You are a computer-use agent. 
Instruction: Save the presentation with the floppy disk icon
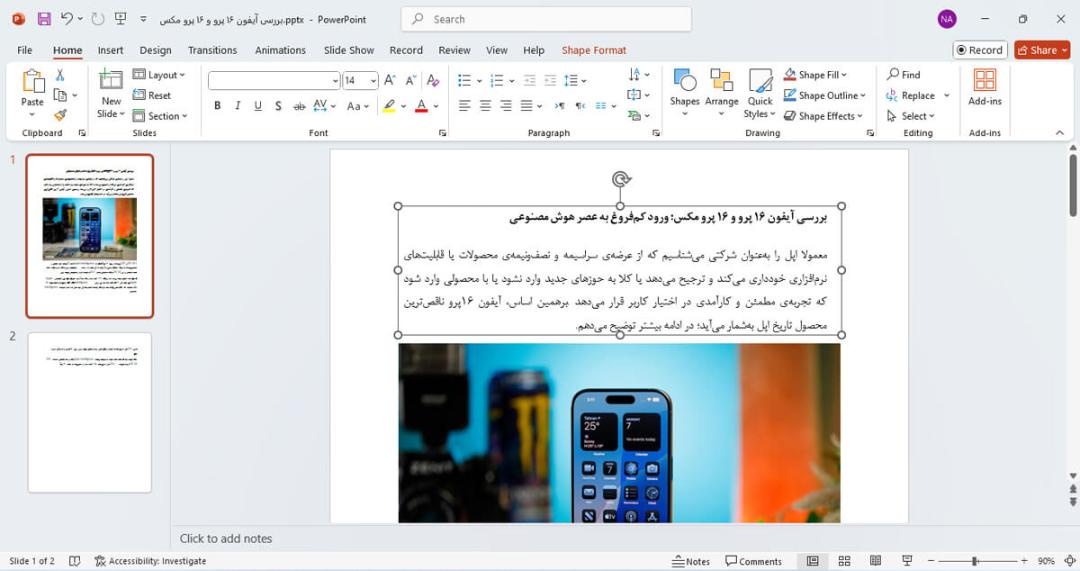pos(44,19)
